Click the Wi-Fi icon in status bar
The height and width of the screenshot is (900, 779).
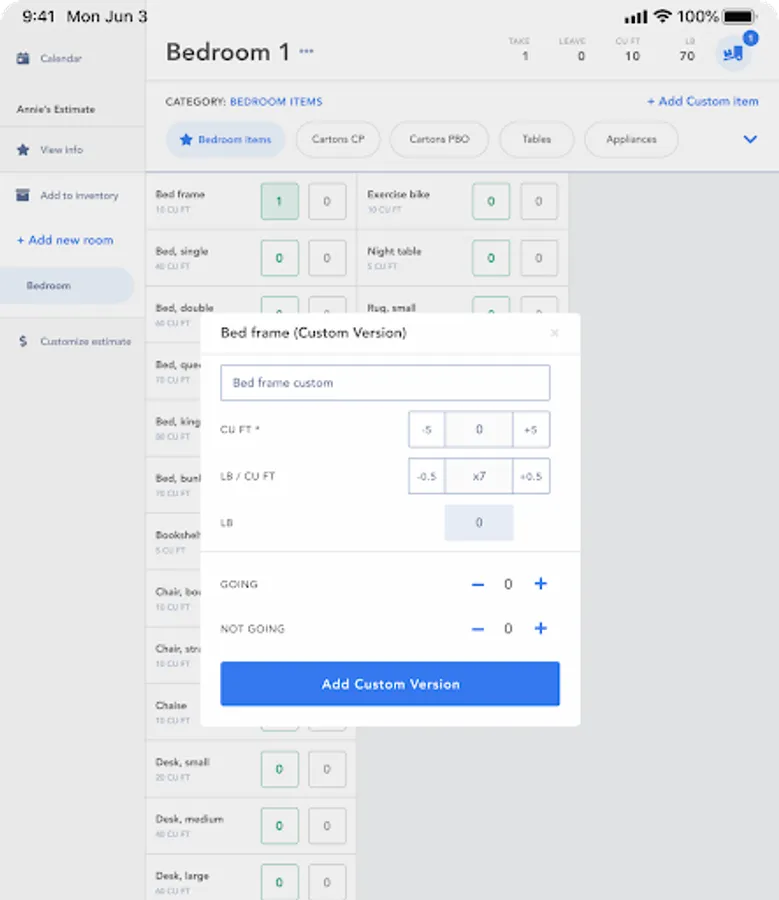pyautogui.click(x=662, y=16)
